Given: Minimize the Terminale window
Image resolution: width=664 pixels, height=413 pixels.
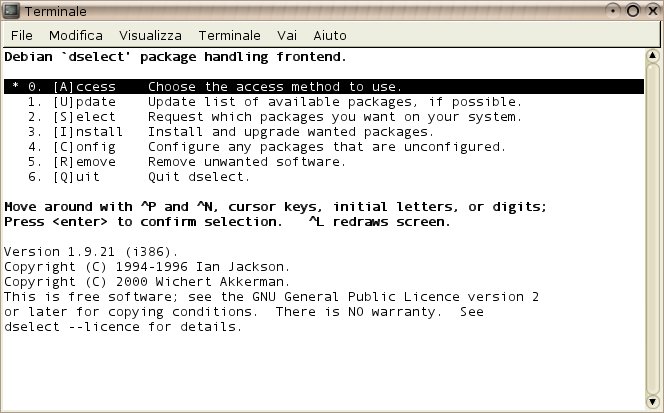Looking at the screenshot, I should pos(613,11).
